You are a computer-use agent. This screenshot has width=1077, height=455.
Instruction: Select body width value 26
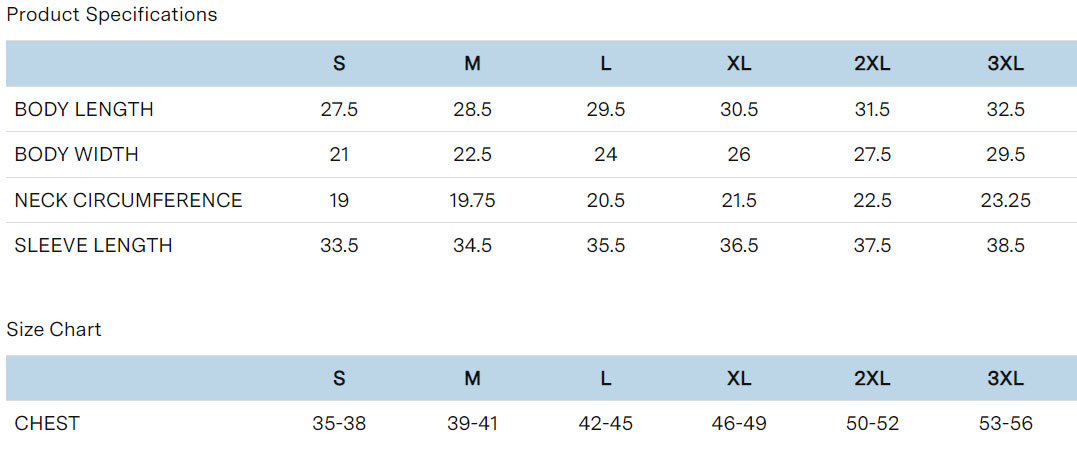tap(739, 155)
